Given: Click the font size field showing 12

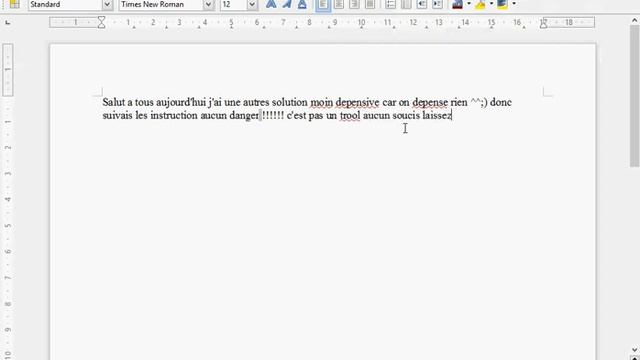Looking at the screenshot, I should pyautogui.click(x=234, y=4).
